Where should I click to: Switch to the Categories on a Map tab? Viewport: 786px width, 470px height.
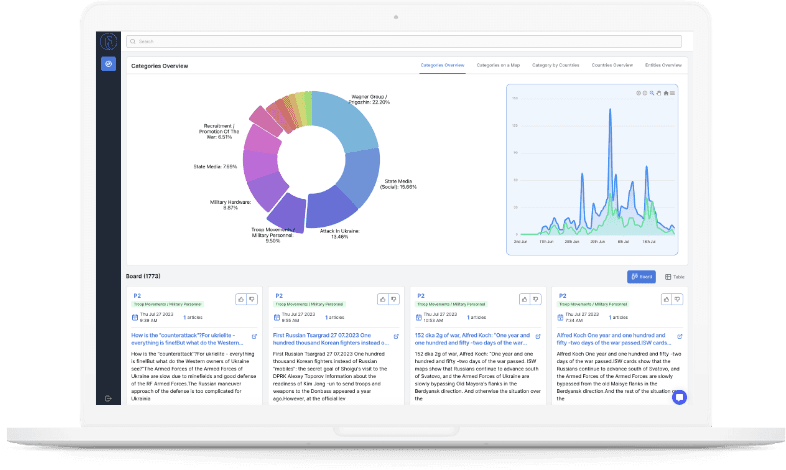pos(498,65)
